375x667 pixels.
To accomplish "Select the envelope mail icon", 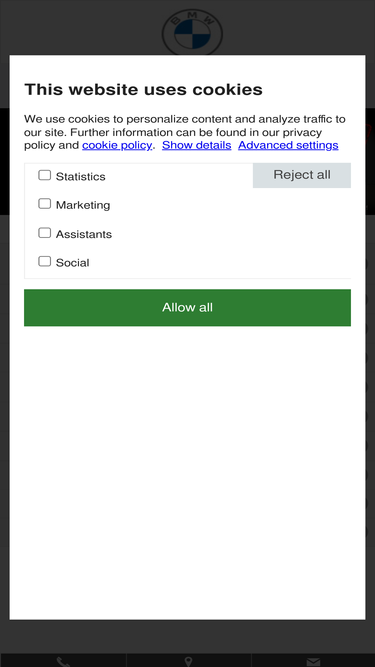I will 313,662.
